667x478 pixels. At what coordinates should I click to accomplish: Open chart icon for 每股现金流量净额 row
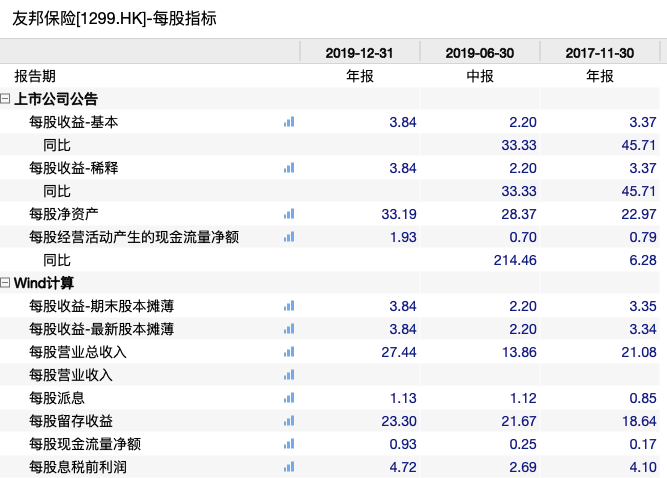(289, 444)
